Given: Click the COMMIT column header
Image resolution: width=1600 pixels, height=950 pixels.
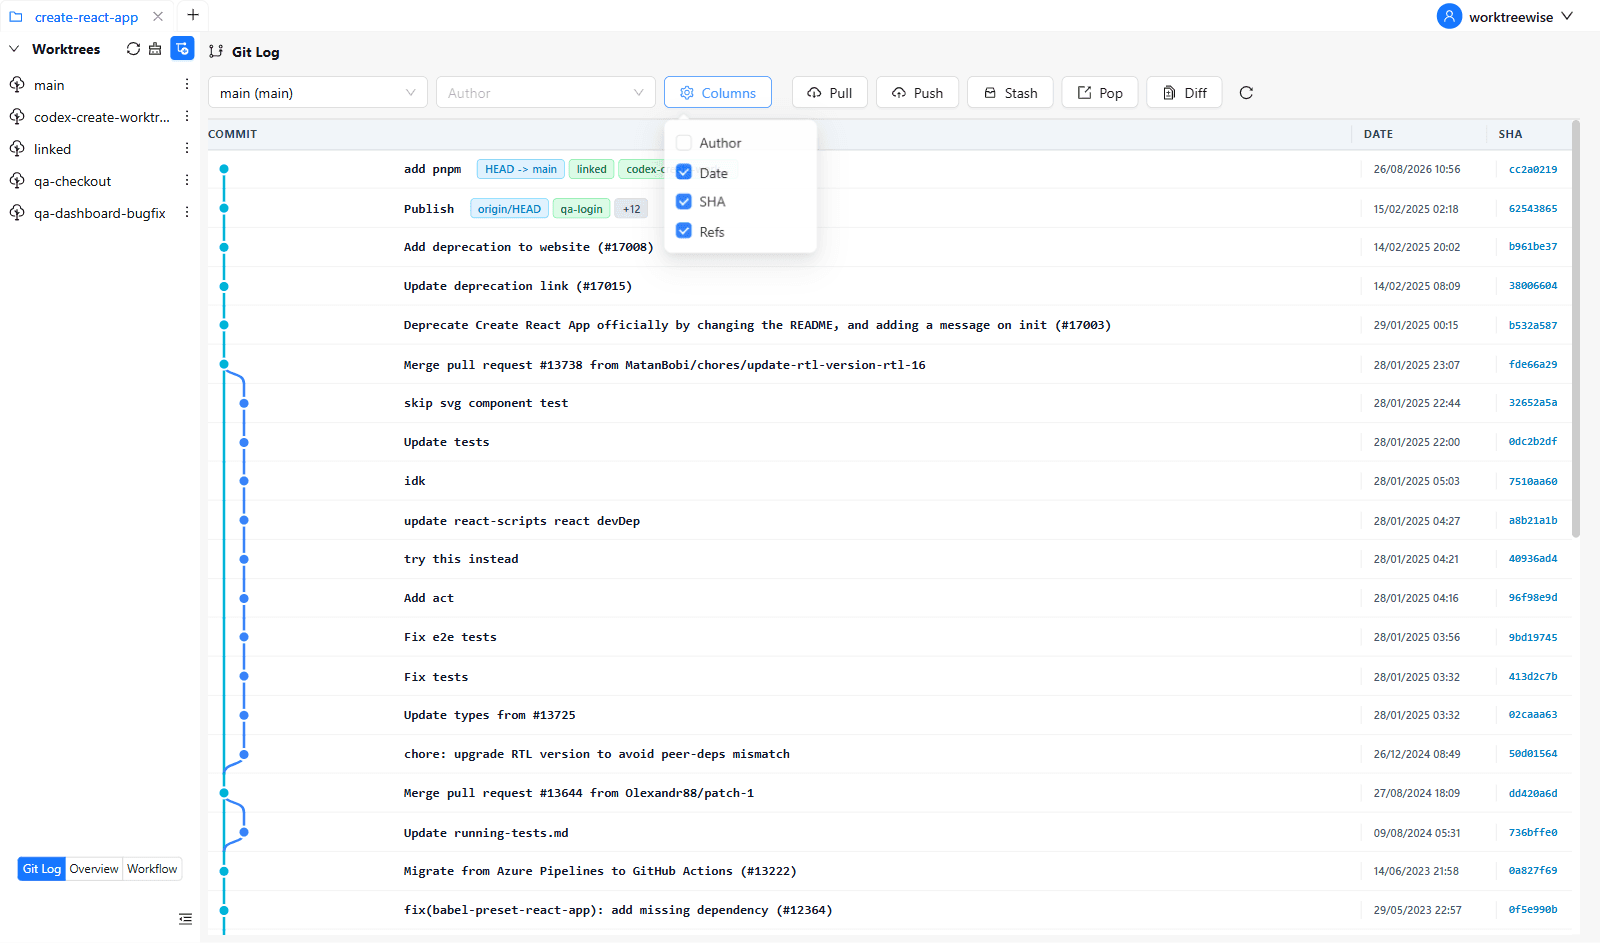Looking at the screenshot, I should tap(232, 134).
